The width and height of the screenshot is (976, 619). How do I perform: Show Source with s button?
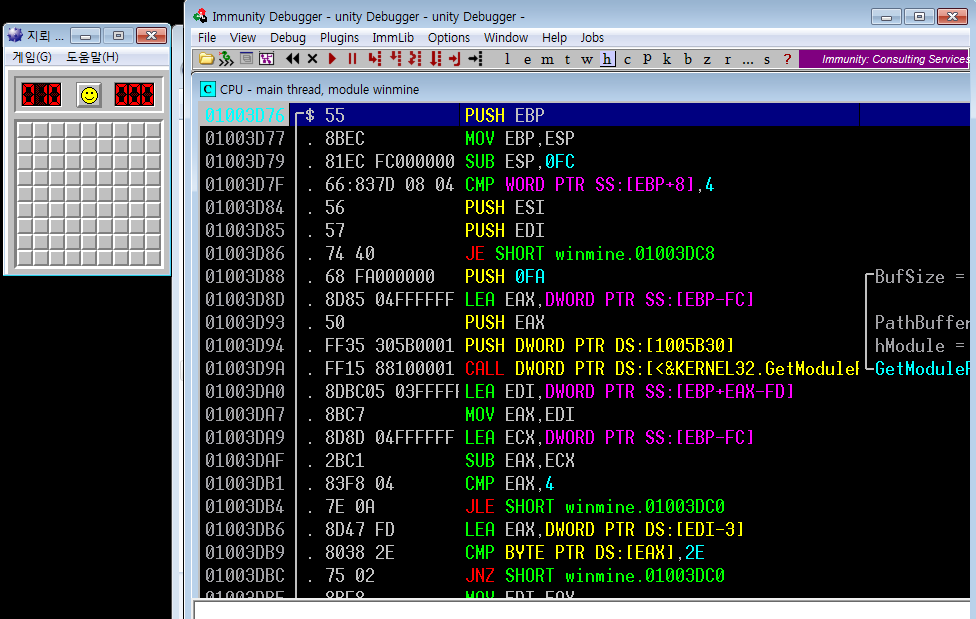[x=767, y=59]
